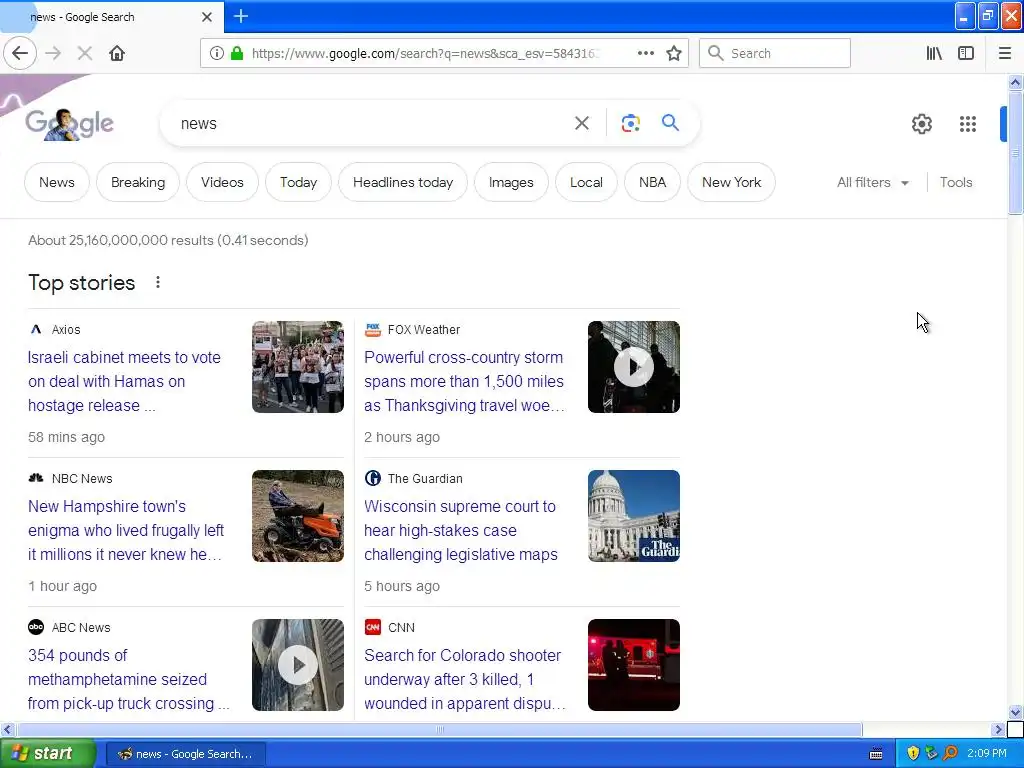Open Axios Israeli cabinet hostage deal story

124,381
